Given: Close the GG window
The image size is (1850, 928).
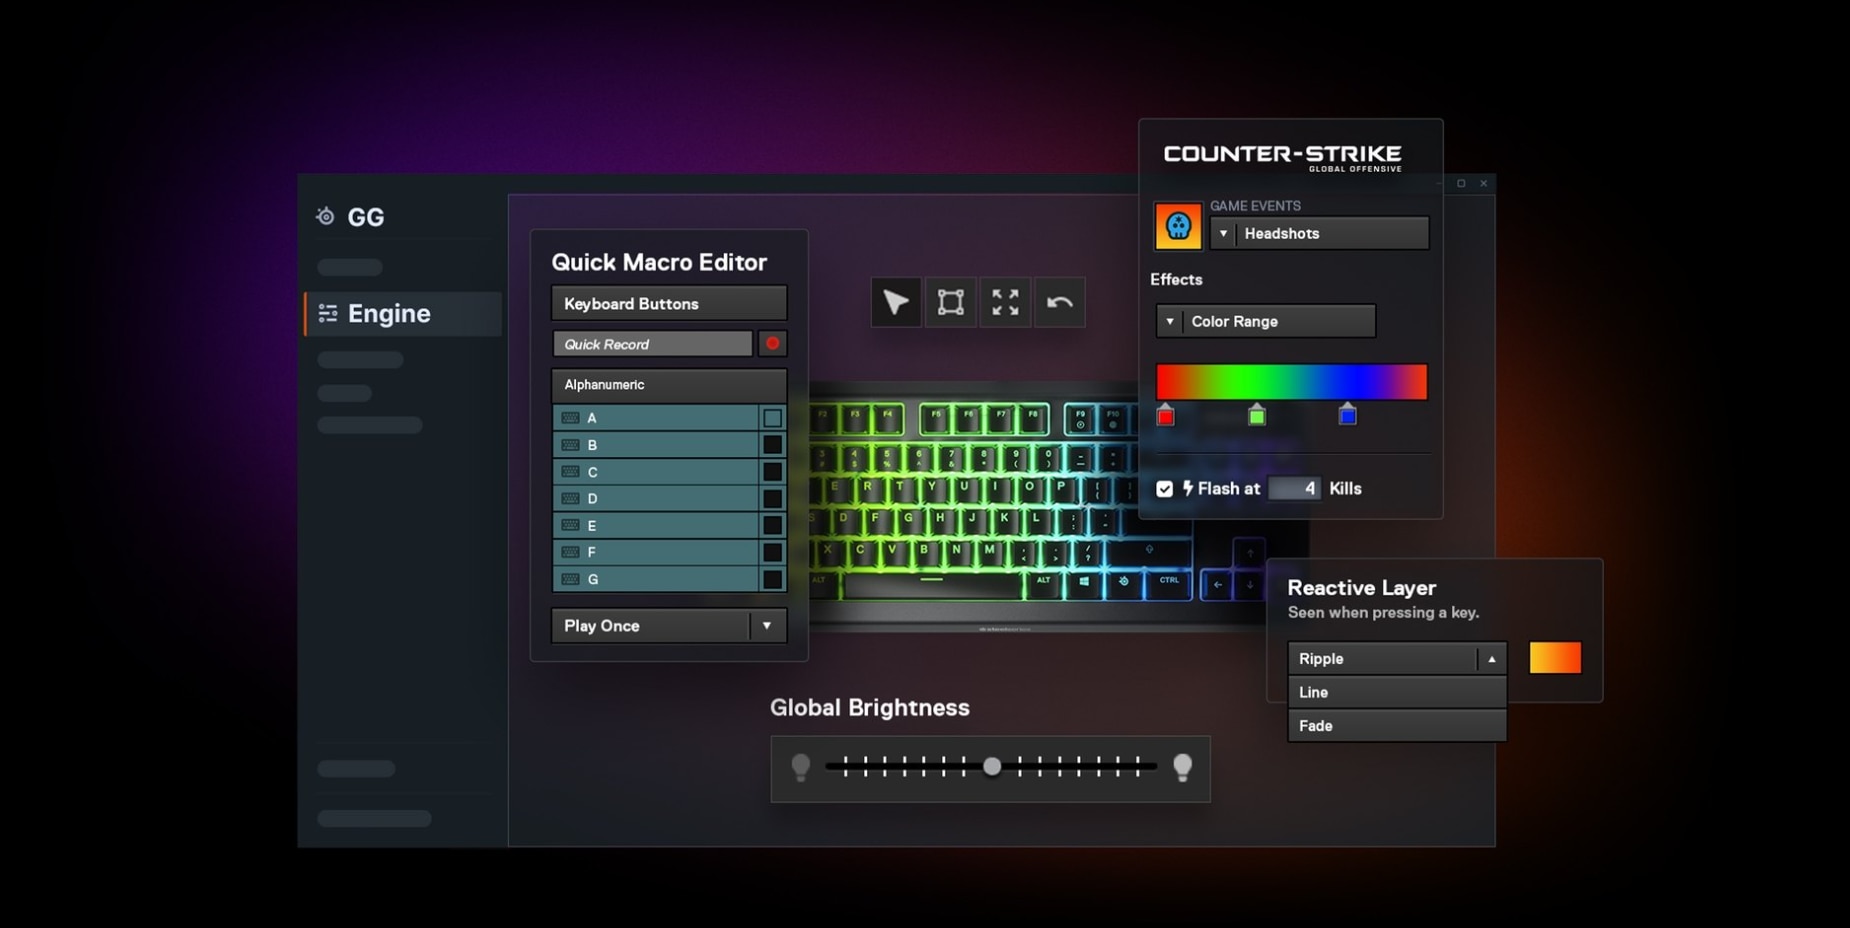Looking at the screenshot, I should pos(1484,183).
